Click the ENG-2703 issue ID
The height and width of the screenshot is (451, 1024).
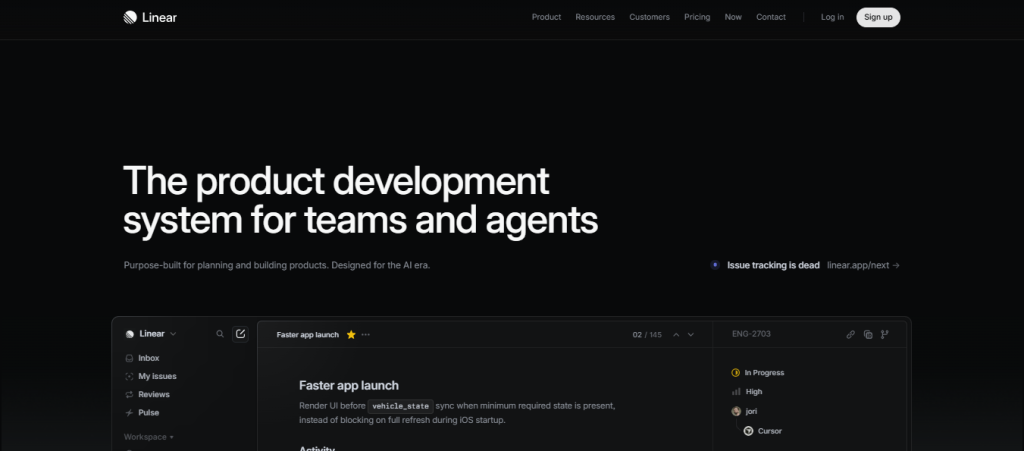pos(751,334)
